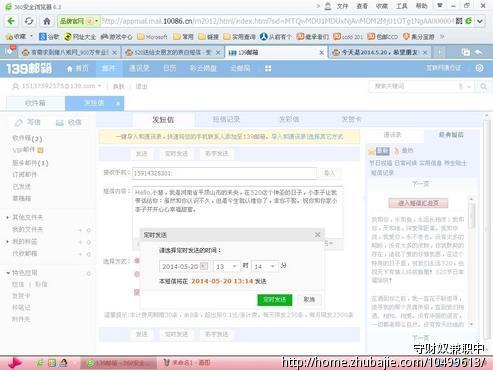
Task: Open the search scope dropdown in the search box
Action: 469,87
